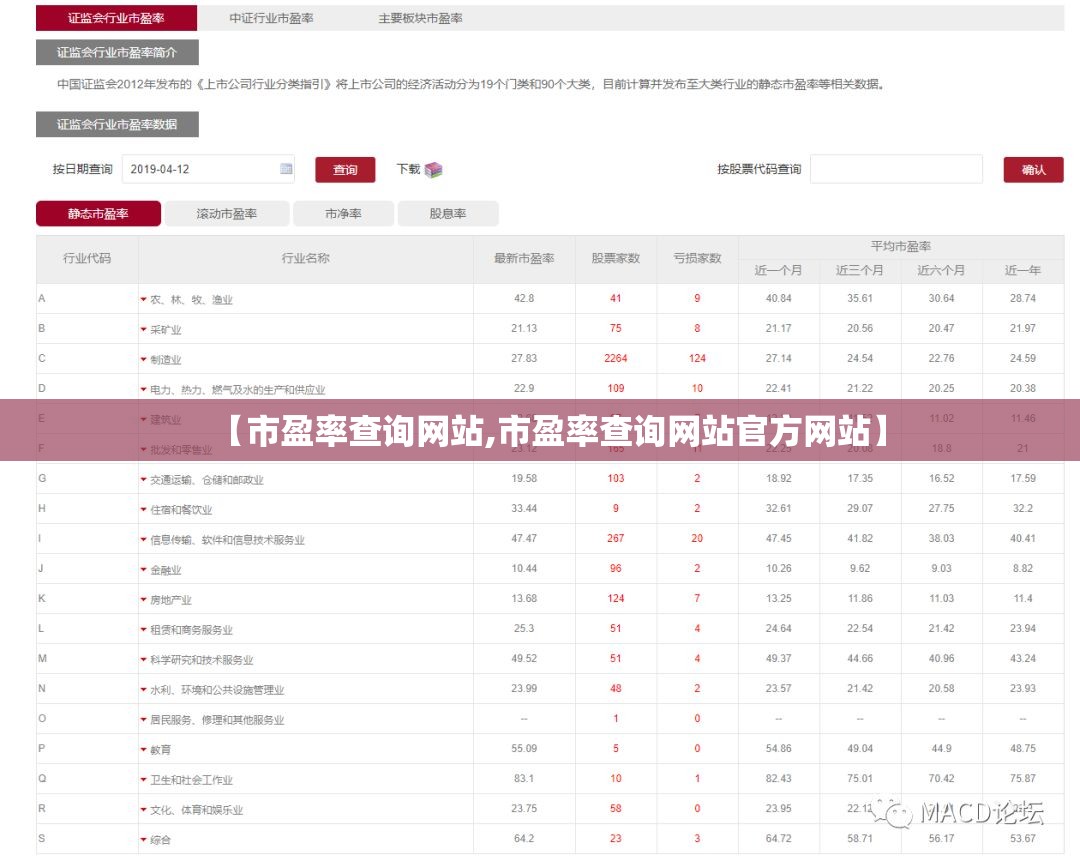
Task: Click stock count 58 for 文化、体育和娱乐业
Action: click(x=616, y=808)
